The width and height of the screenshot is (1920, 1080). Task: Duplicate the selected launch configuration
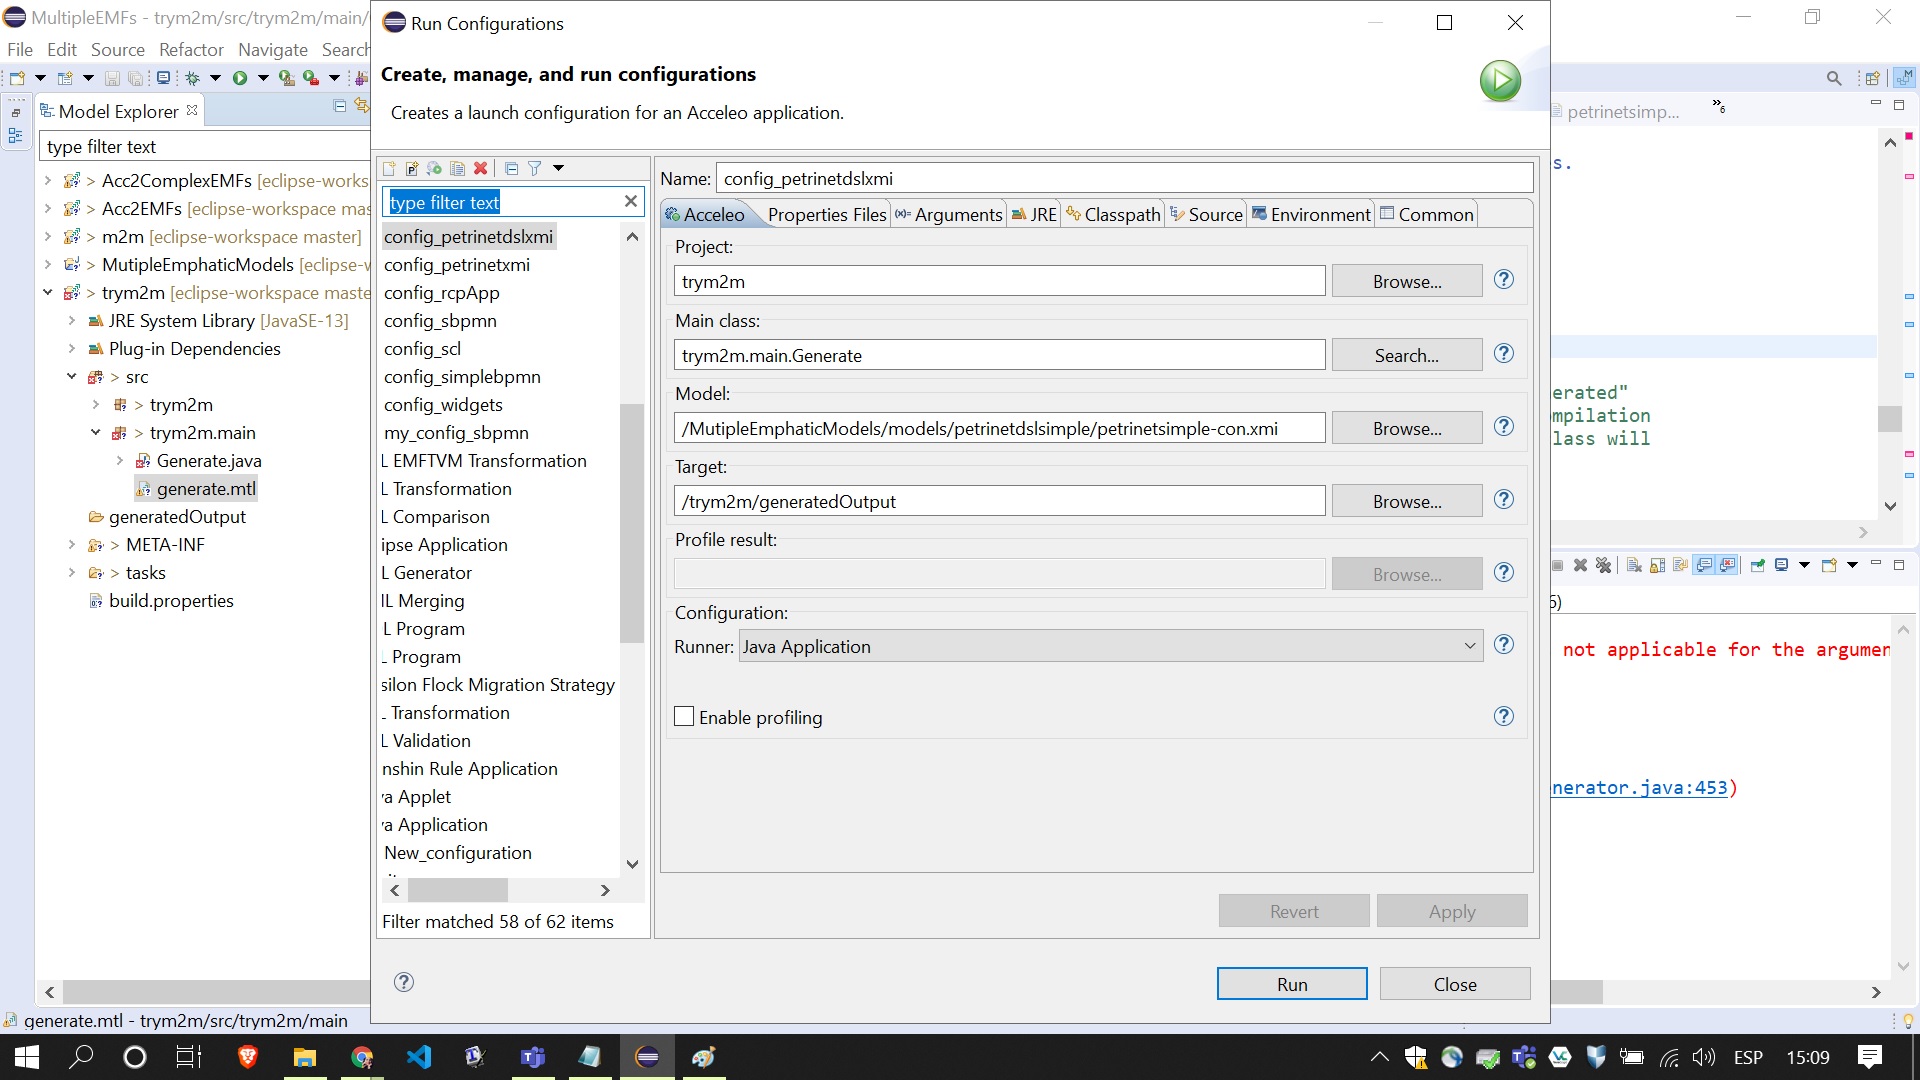click(457, 168)
